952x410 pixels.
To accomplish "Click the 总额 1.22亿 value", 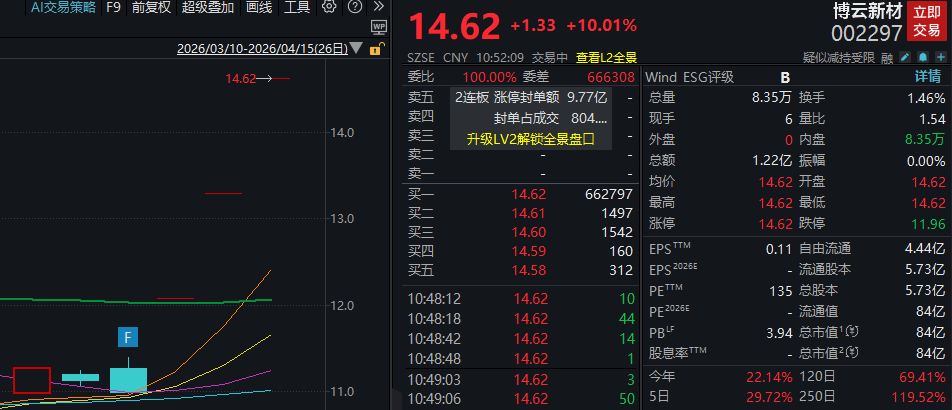I will tap(773, 161).
